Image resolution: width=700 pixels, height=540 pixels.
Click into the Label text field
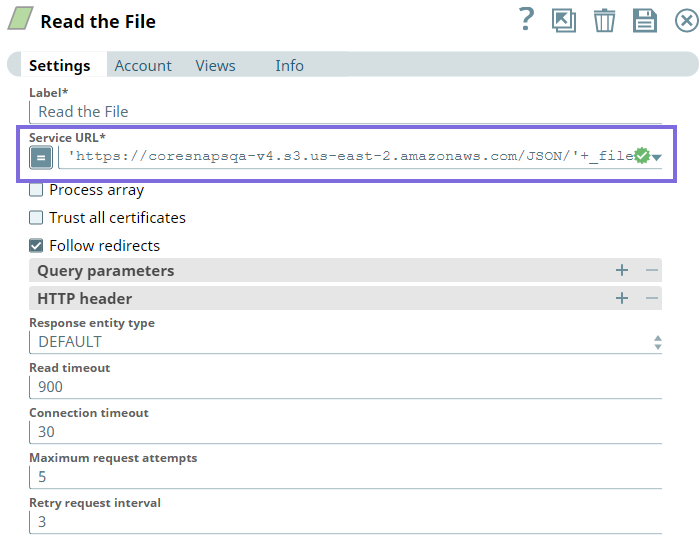pos(344,112)
